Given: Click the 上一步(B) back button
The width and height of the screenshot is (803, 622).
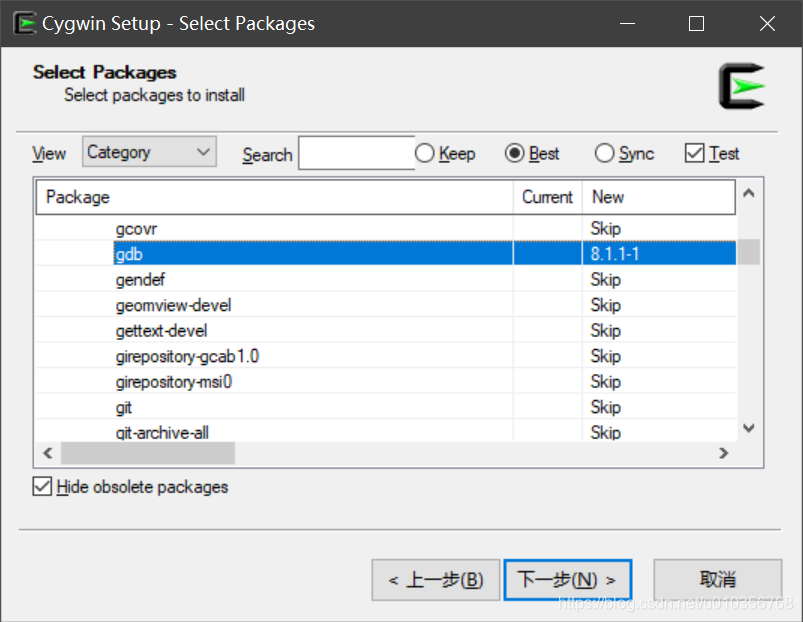Looking at the screenshot, I should (x=436, y=580).
